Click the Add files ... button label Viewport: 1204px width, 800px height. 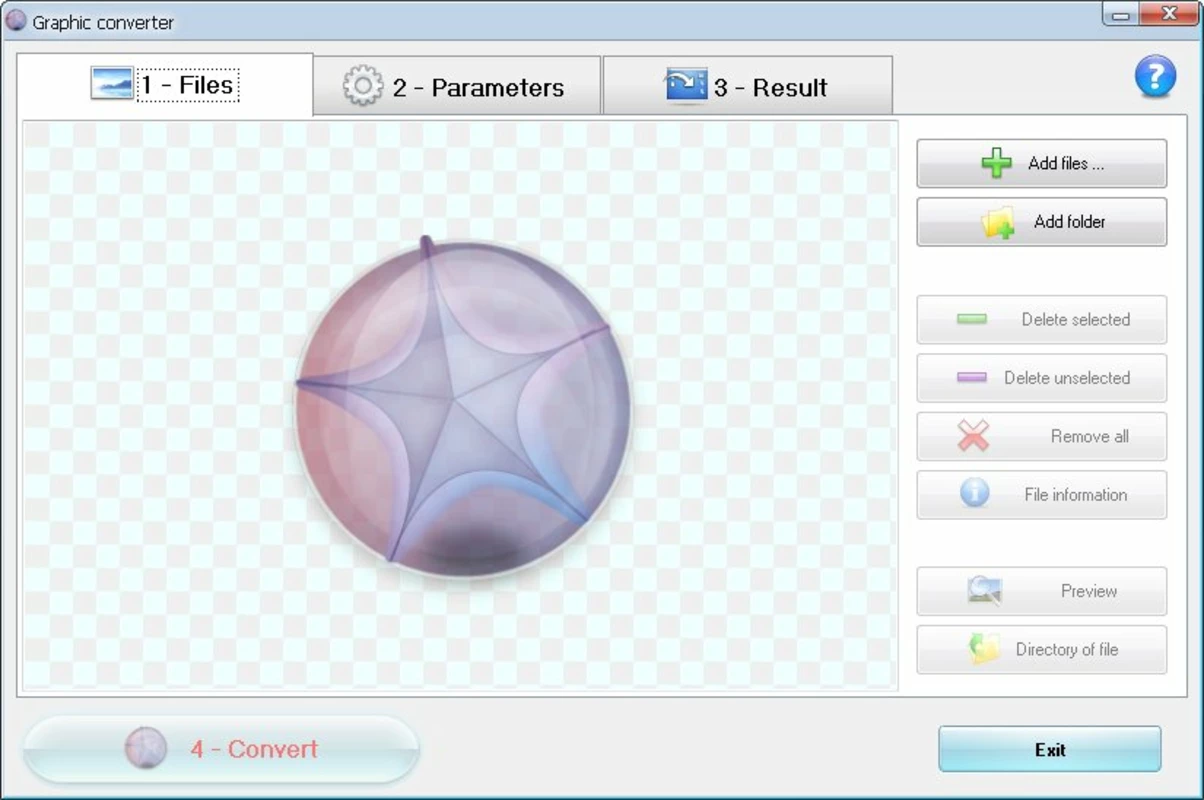click(x=1066, y=164)
